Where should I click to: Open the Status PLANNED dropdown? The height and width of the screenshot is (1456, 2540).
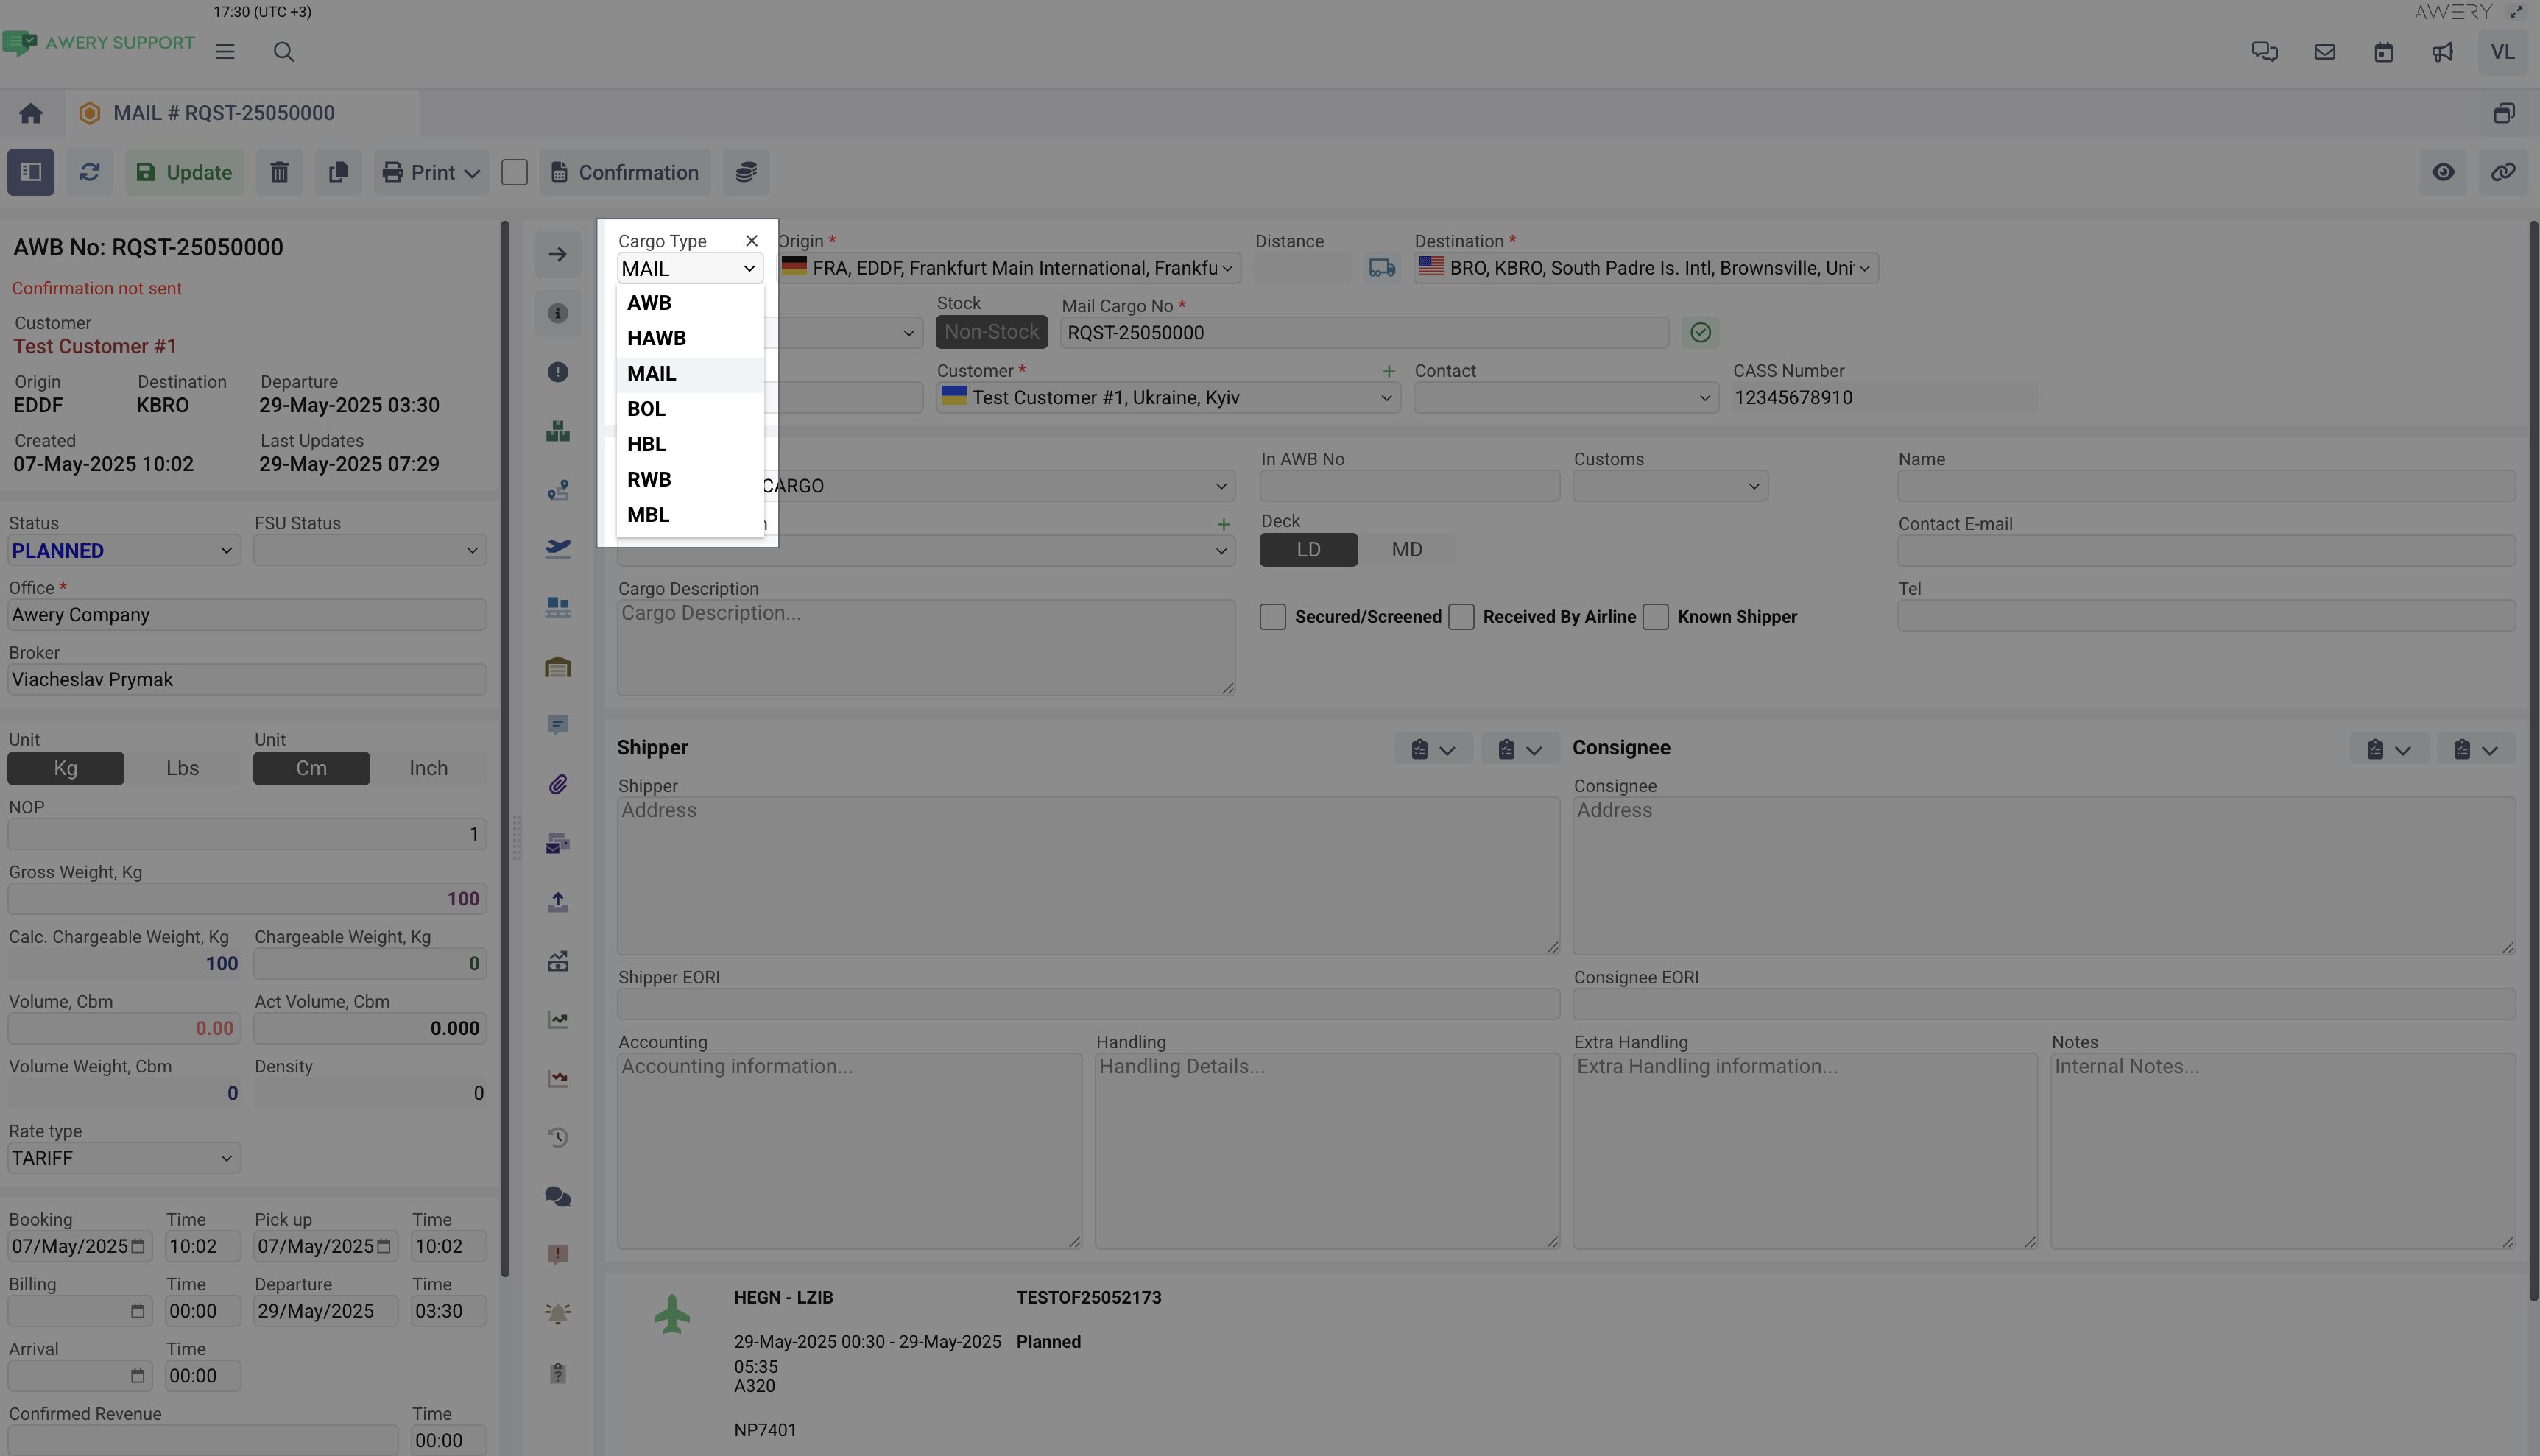[x=123, y=551]
